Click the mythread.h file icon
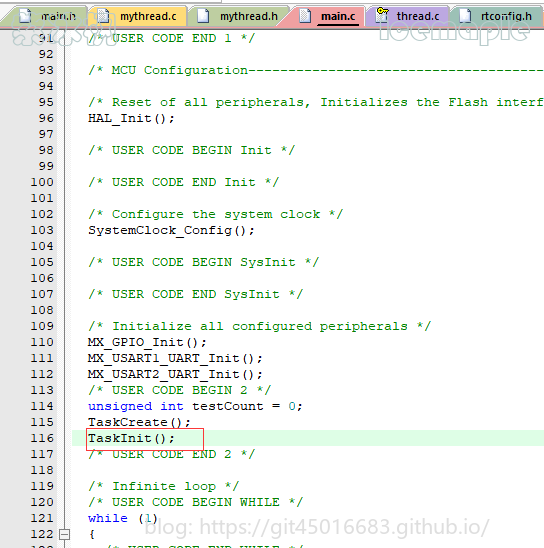 (203, 16)
